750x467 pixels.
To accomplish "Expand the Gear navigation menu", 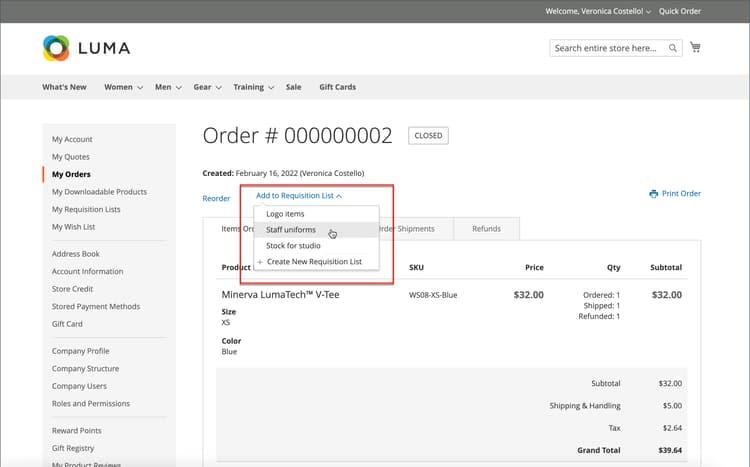I will coord(207,87).
